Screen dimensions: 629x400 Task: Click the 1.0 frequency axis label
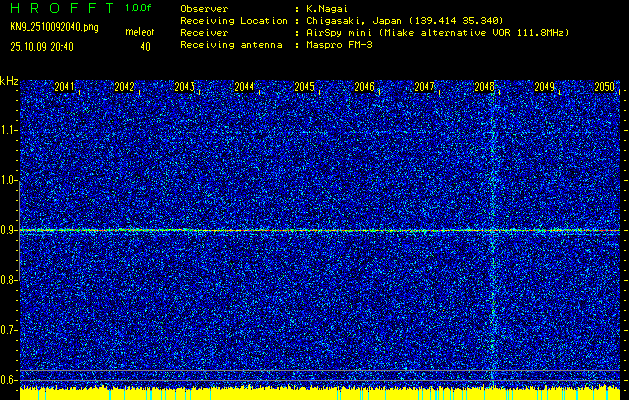[x=9, y=180]
